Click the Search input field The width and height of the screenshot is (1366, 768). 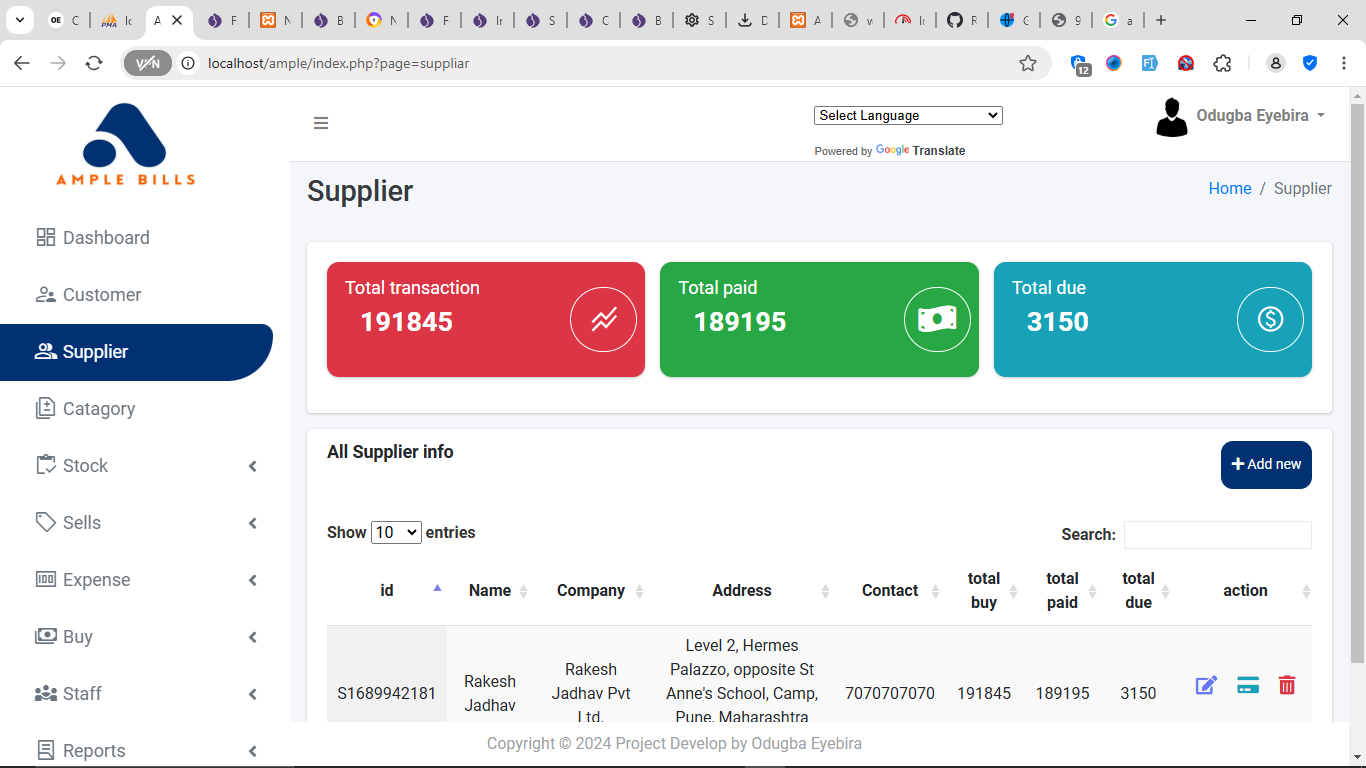1217,535
